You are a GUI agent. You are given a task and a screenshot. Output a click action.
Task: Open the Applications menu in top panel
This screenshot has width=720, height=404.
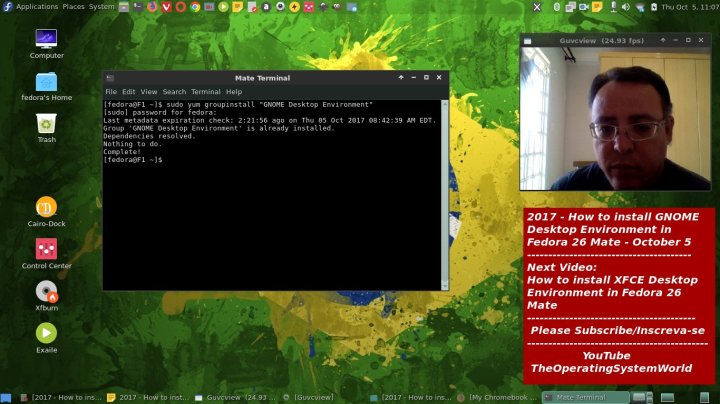point(36,7)
